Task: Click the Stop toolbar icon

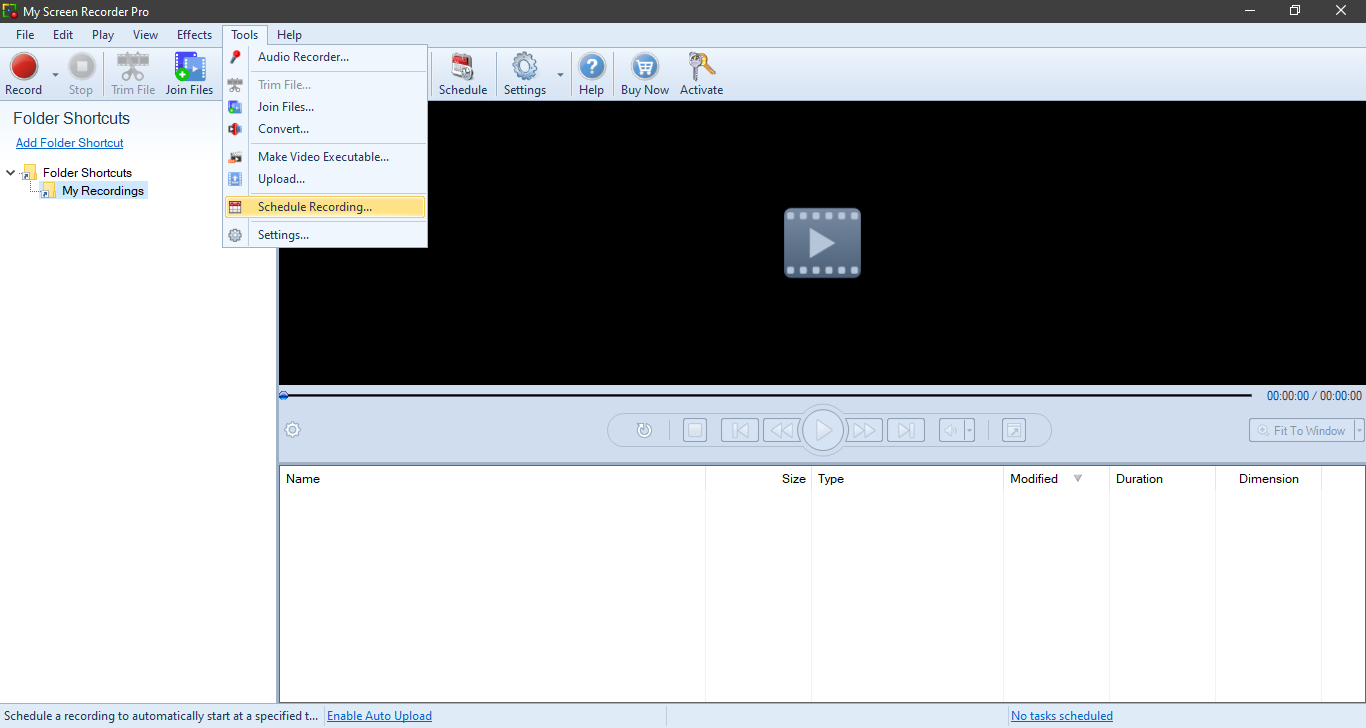Action: click(x=81, y=75)
